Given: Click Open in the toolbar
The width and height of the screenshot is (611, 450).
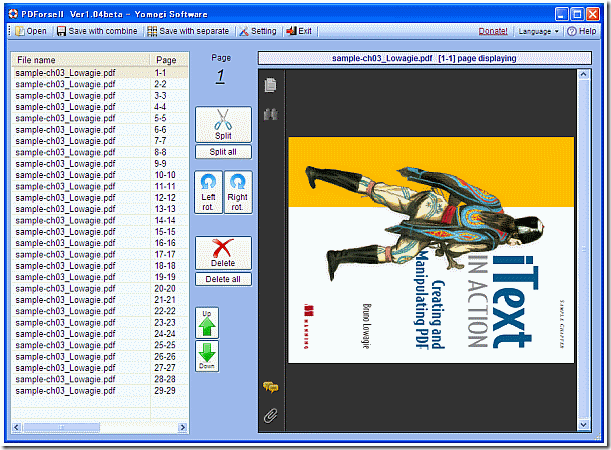Looking at the screenshot, I should 30,31.
